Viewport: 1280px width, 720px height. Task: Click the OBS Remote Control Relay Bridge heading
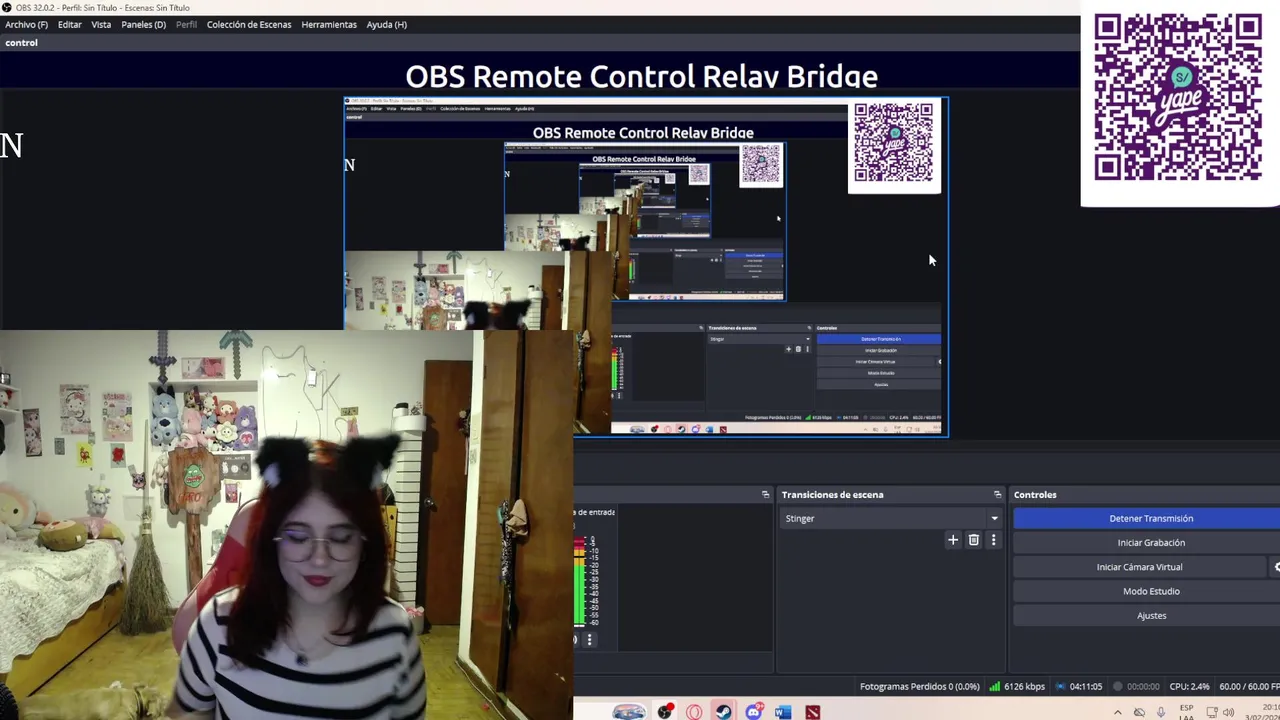pos(641,76)
